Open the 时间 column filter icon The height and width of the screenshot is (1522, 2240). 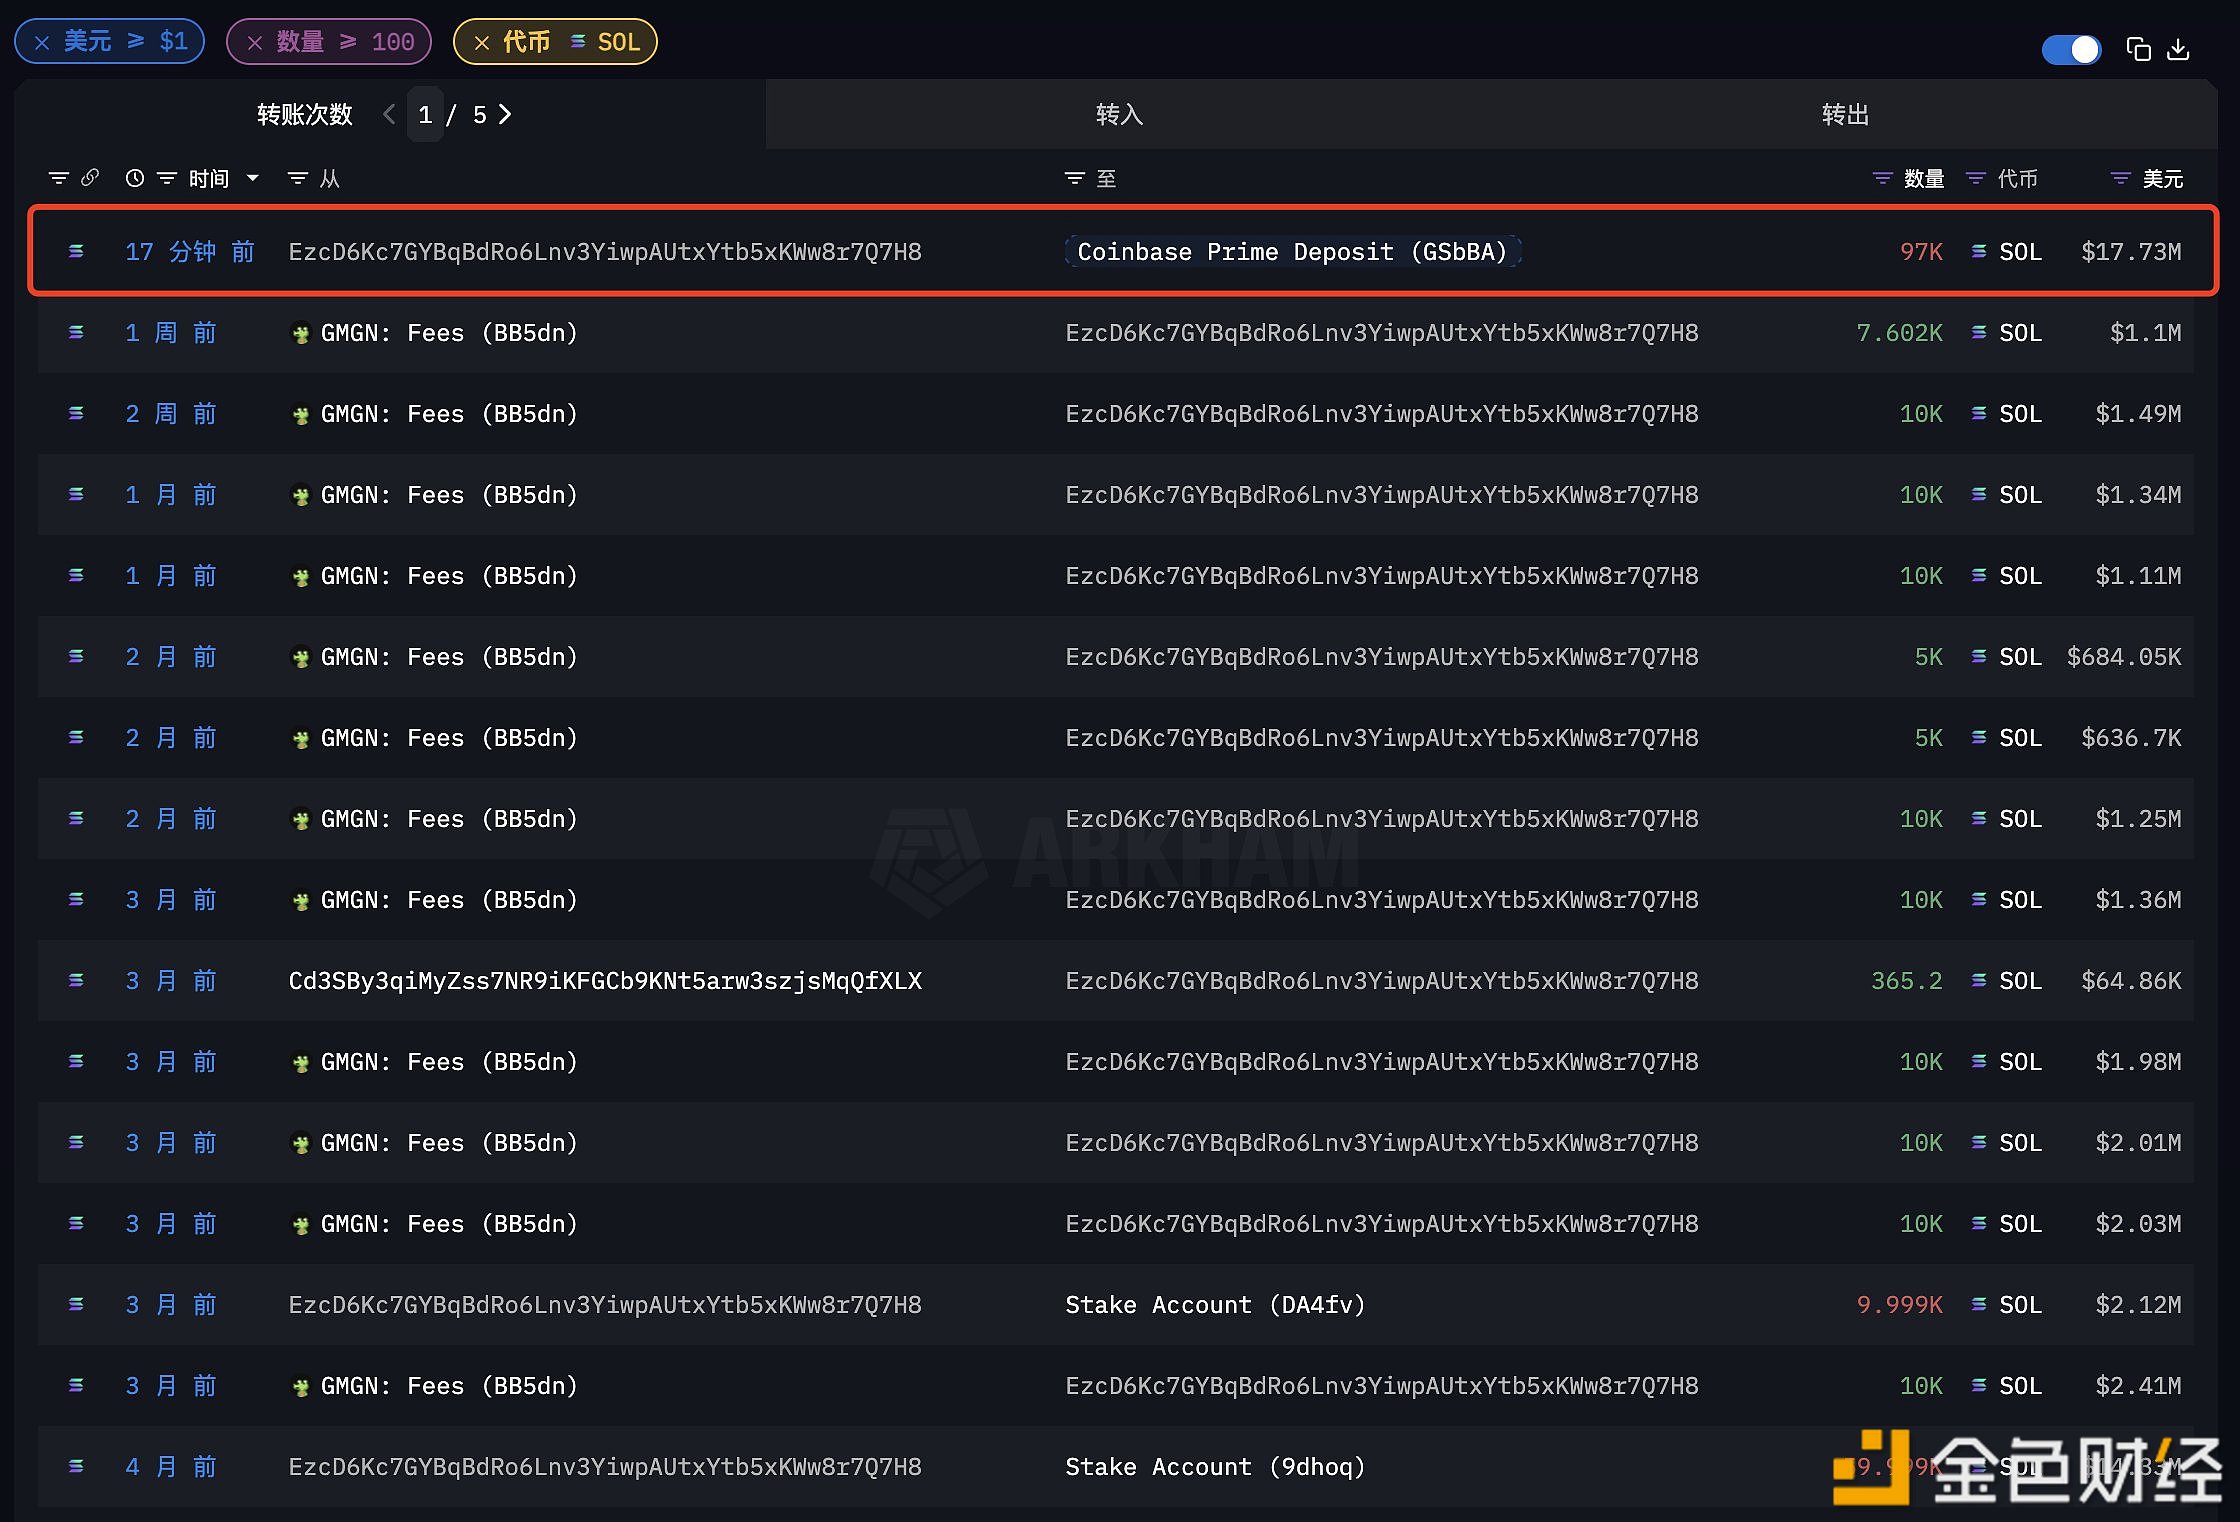(167, 178)
